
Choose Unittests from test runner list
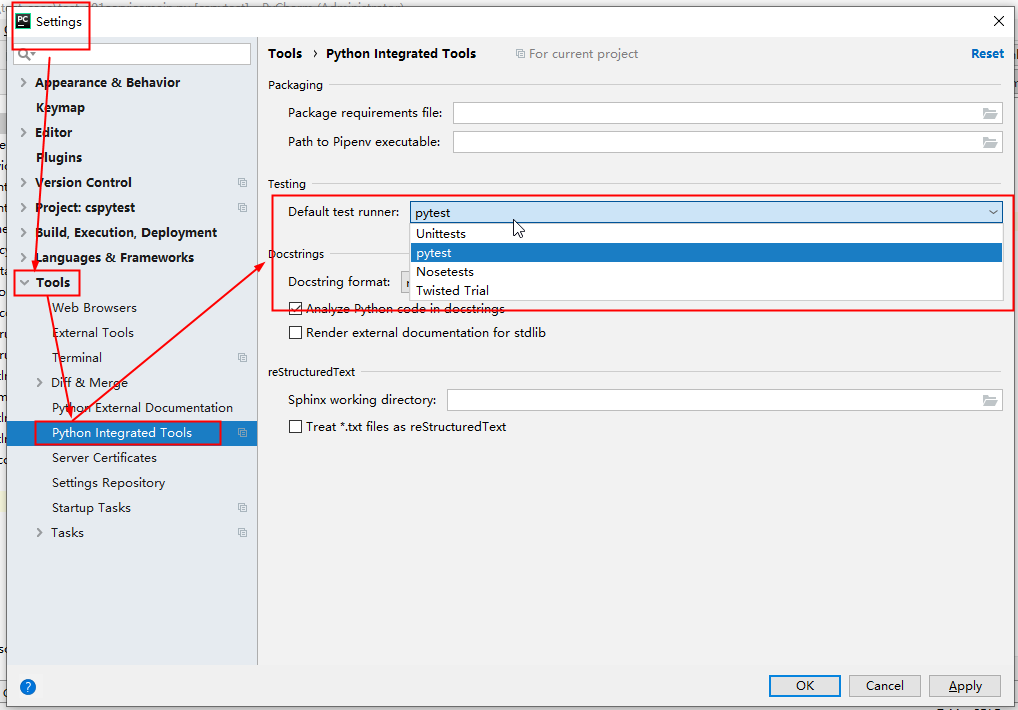(x=706, y=234)
